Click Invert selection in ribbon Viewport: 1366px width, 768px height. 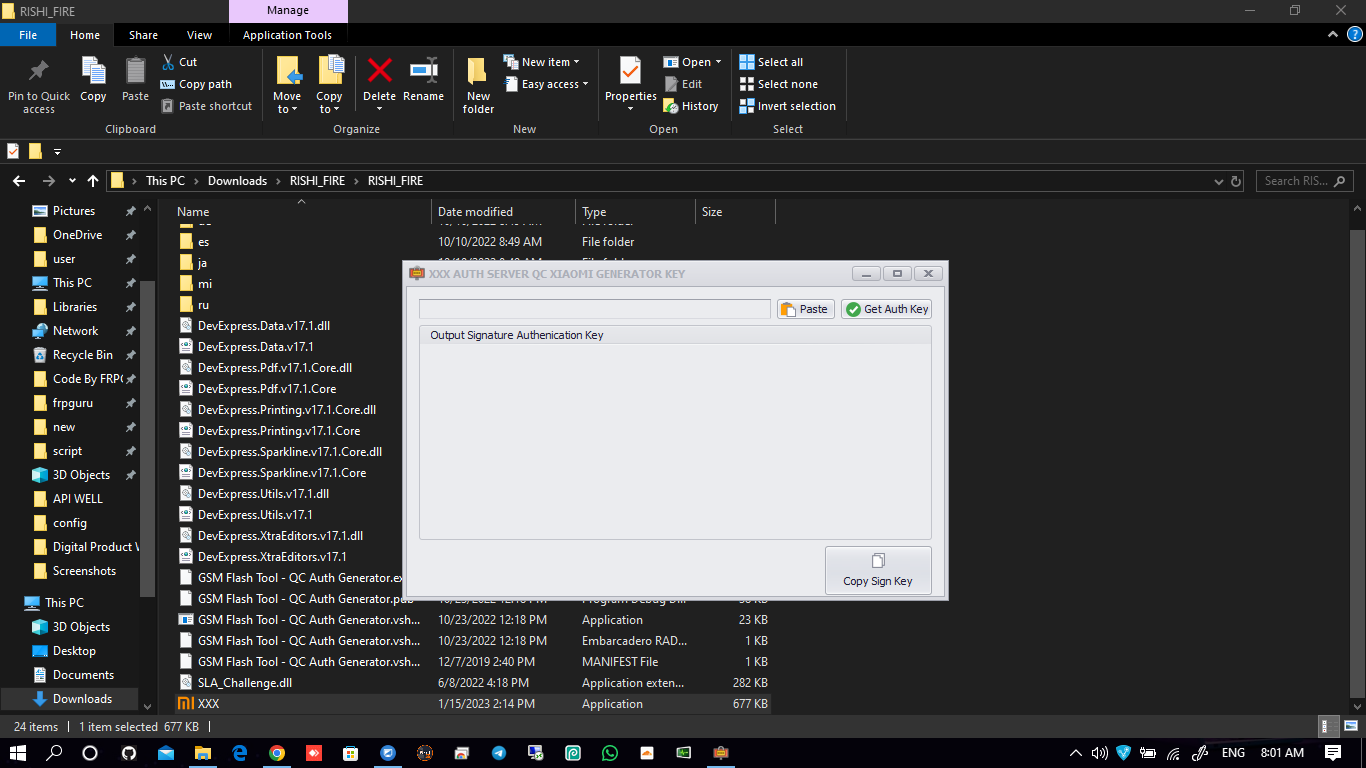click(787, 106)
